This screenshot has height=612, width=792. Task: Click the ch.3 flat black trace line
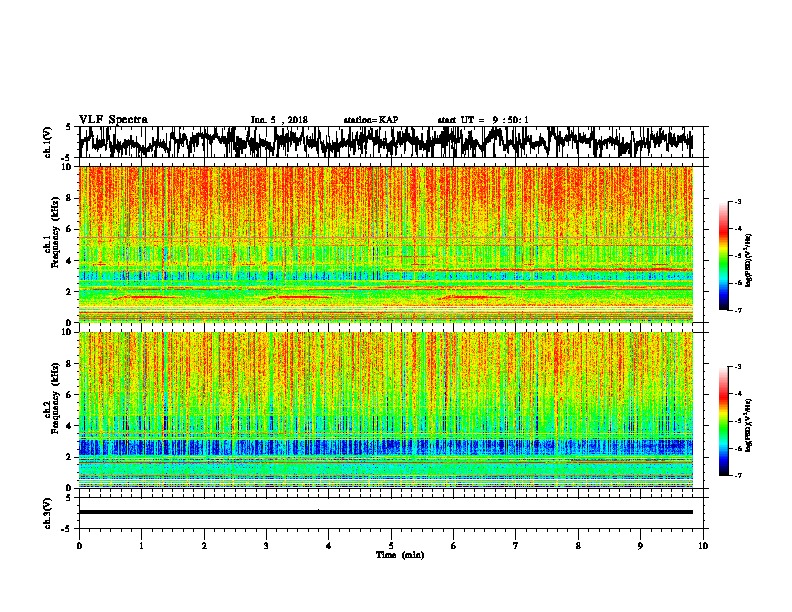[x=386, y=512]
